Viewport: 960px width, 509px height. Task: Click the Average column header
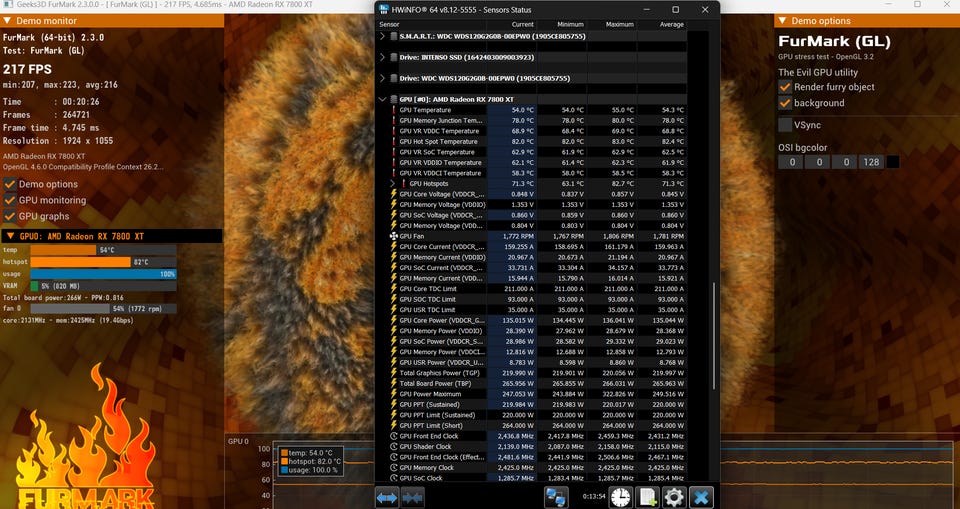672,25
